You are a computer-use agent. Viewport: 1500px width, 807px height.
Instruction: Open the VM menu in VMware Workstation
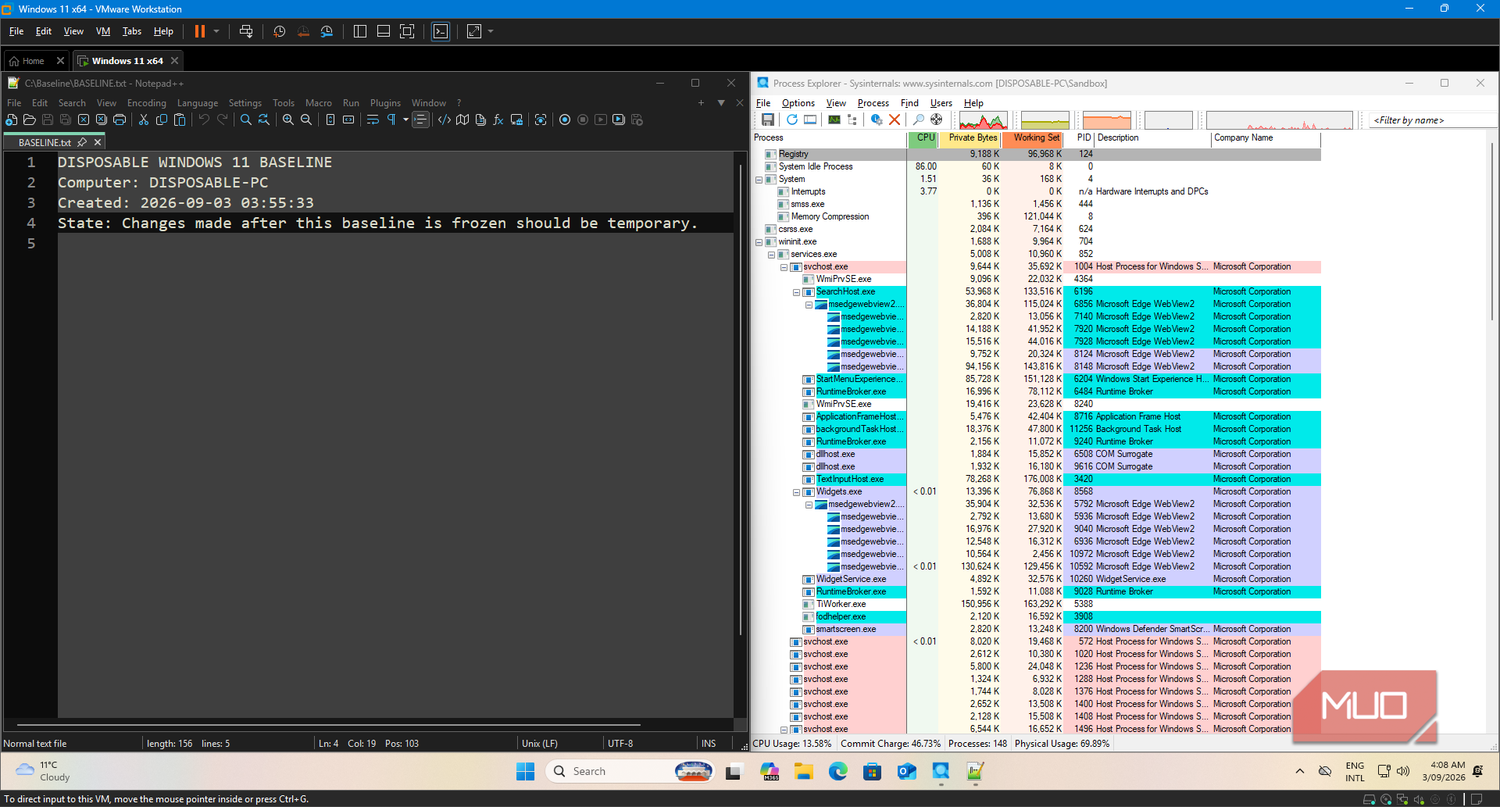tap(103, 31)
